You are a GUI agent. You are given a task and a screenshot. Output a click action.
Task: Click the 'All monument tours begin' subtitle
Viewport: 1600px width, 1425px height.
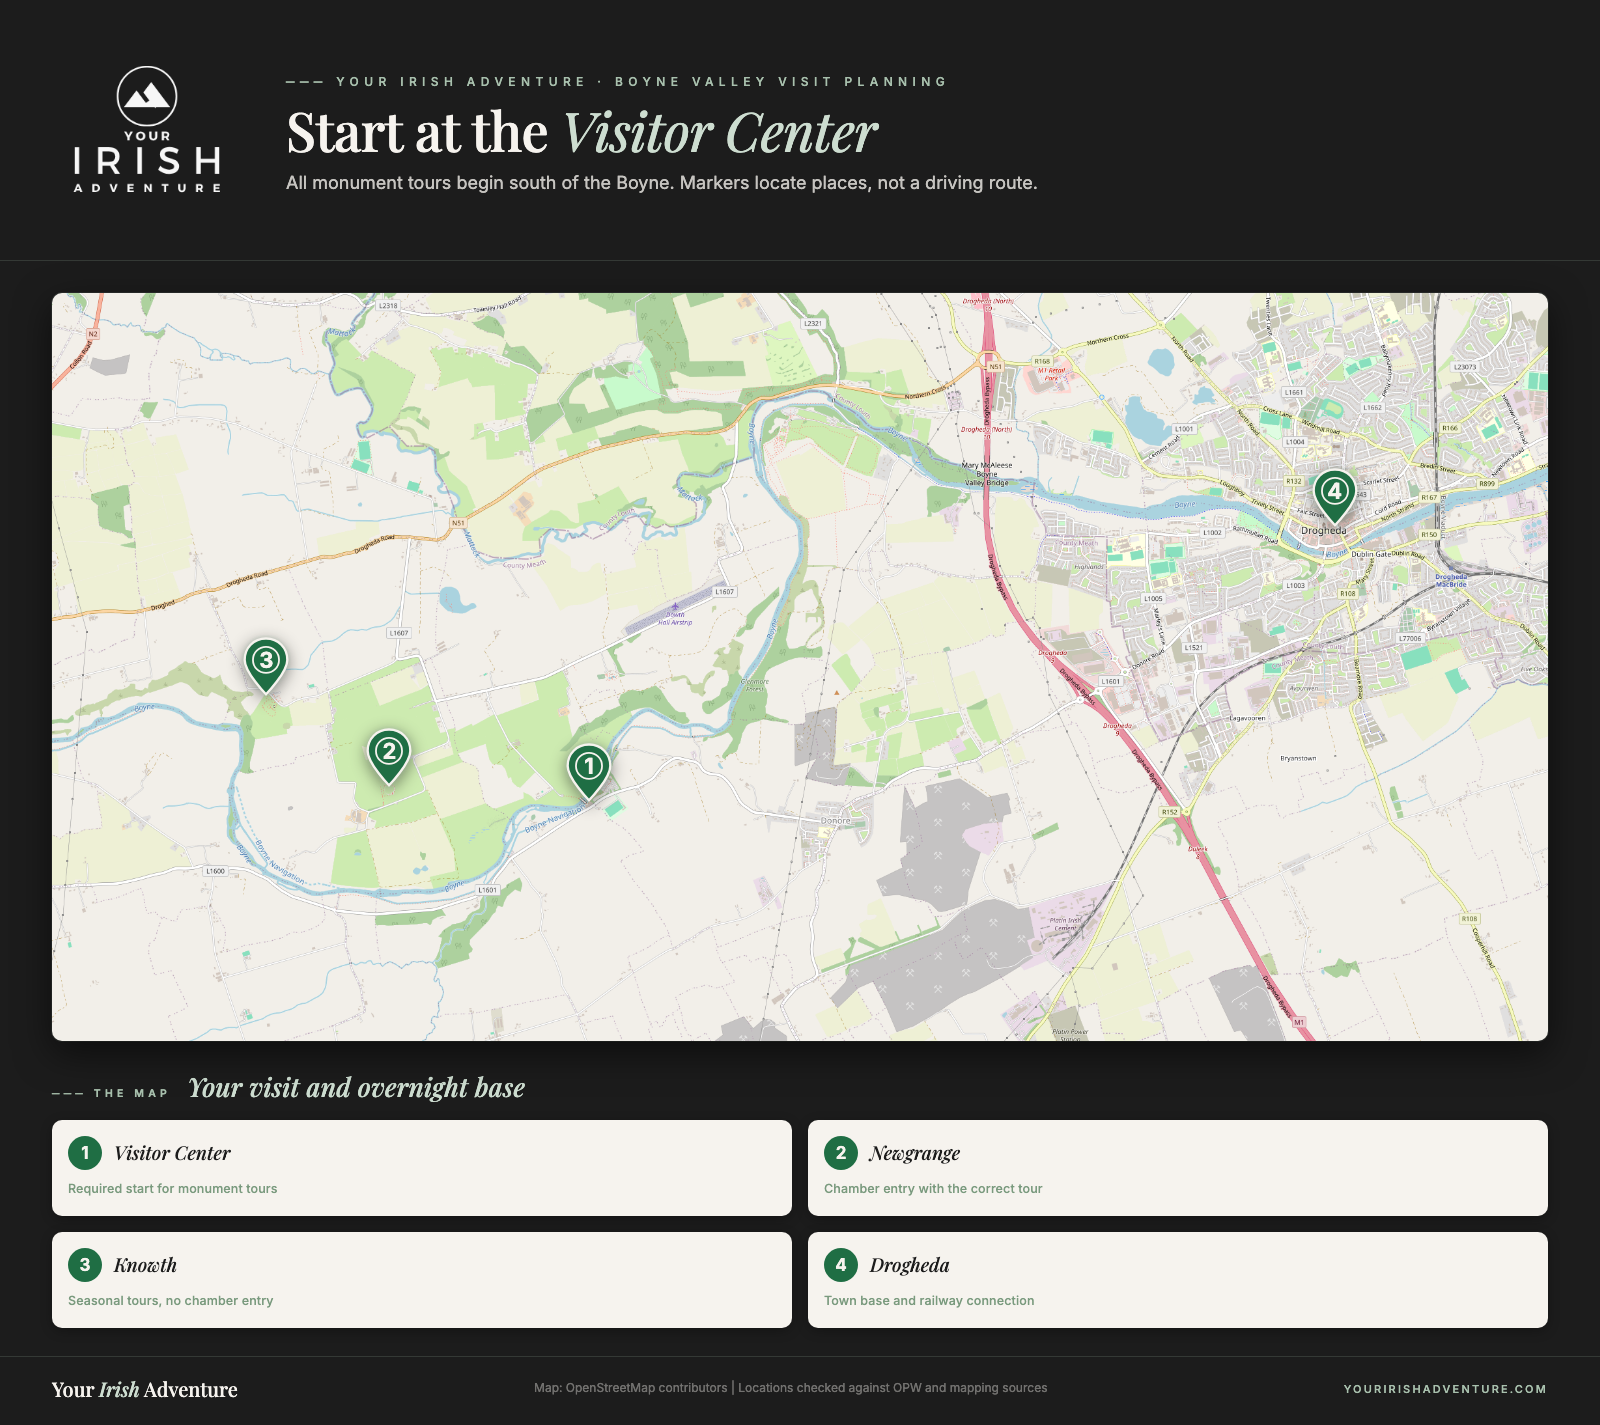[662, 183]
